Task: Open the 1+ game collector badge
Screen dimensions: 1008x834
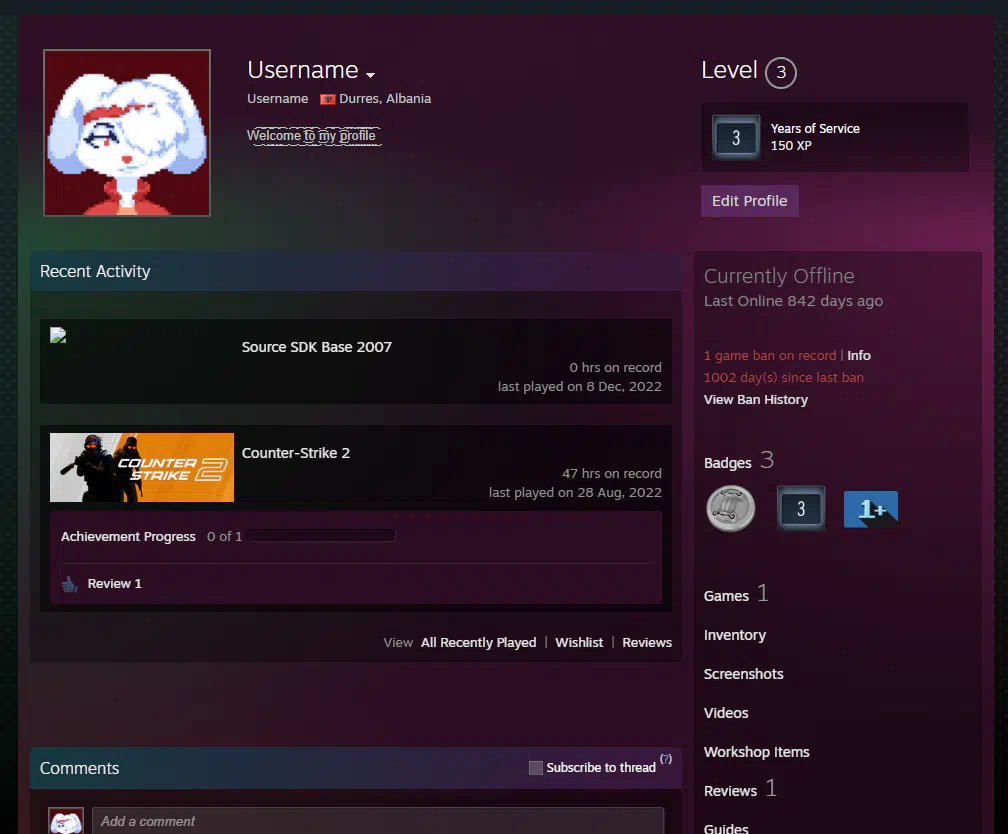Action: coord(870,509)
